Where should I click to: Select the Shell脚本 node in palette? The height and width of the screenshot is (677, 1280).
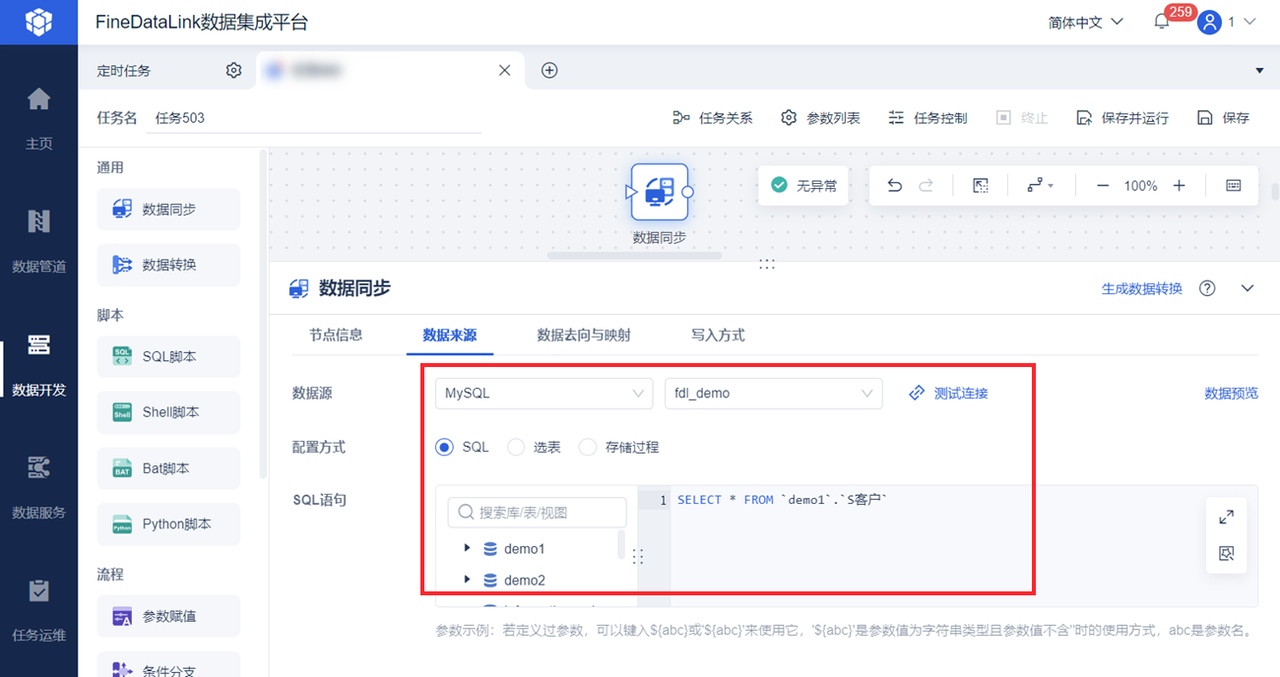click(x=168, y=412)
